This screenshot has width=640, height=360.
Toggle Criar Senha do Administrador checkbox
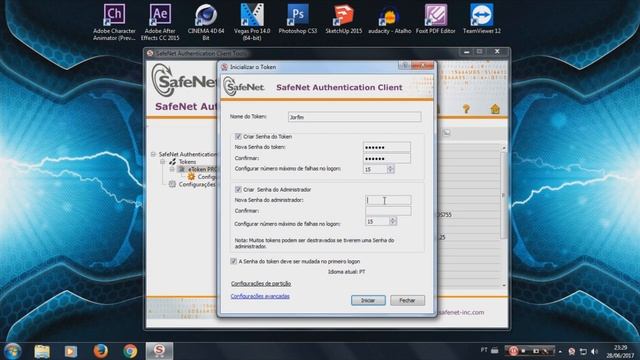pos(238,189)
